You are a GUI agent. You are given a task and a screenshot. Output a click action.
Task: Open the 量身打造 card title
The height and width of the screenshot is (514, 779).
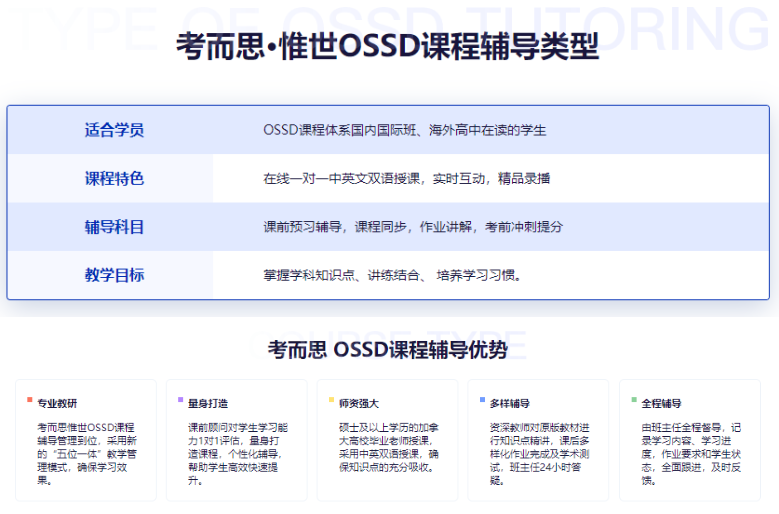point(208,403)
